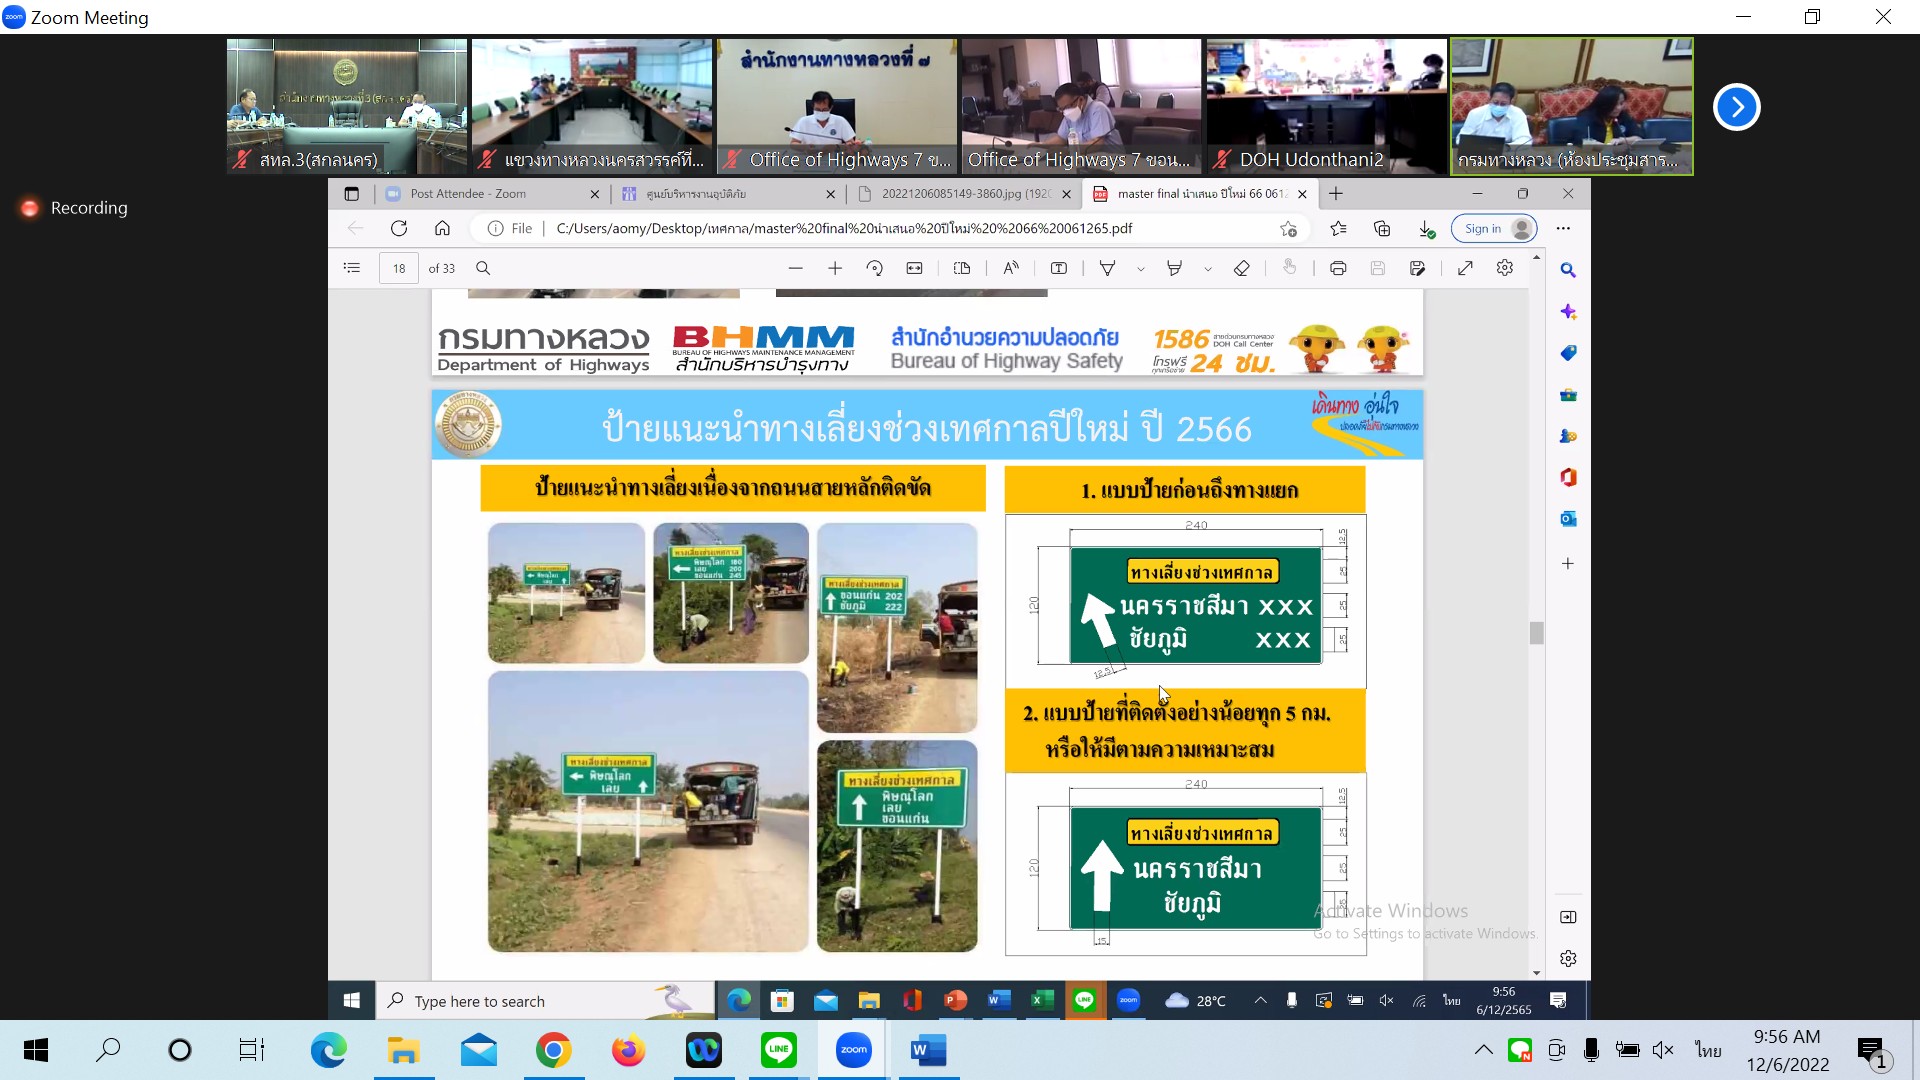Viewport: 1920px width, 1080px height.
Task: Click the Edge refresh icon
Action: pyautogui.click(x=399, y=228)
